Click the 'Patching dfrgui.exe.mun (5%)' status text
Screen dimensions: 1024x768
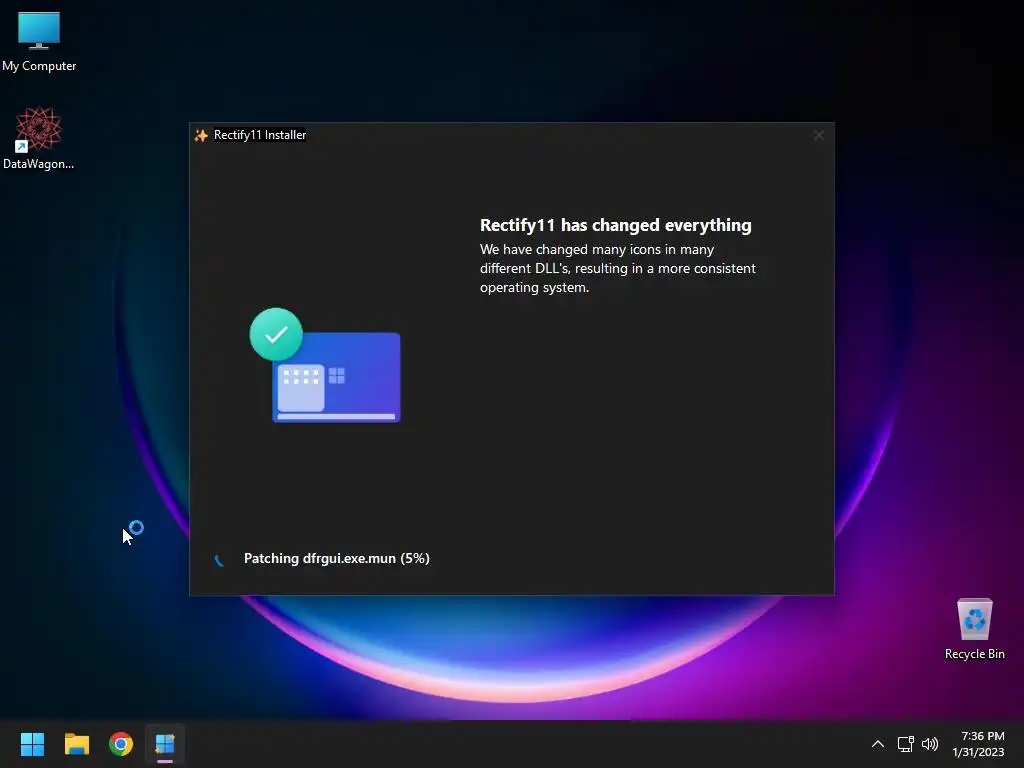point(336,558)
